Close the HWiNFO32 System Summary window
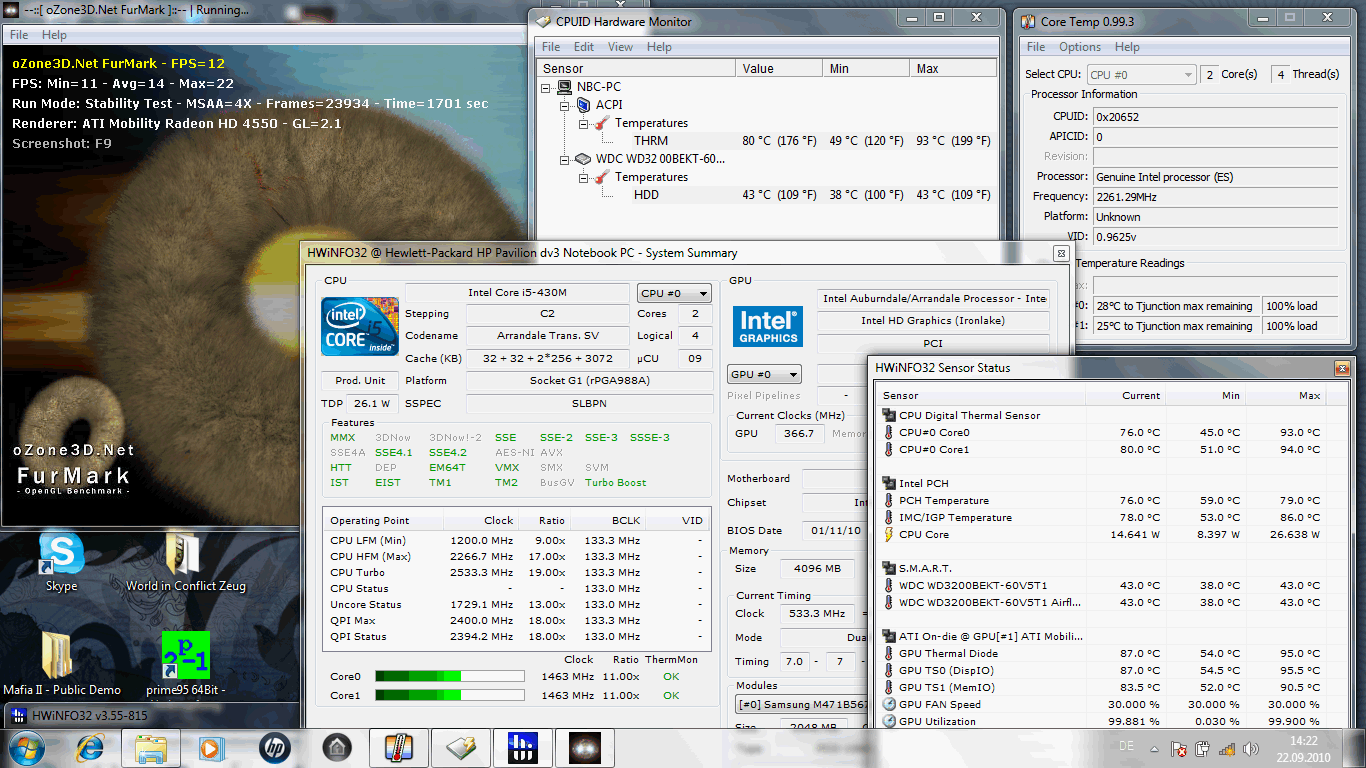Viewport: 1366px width, 768px height. (1060, 254)
